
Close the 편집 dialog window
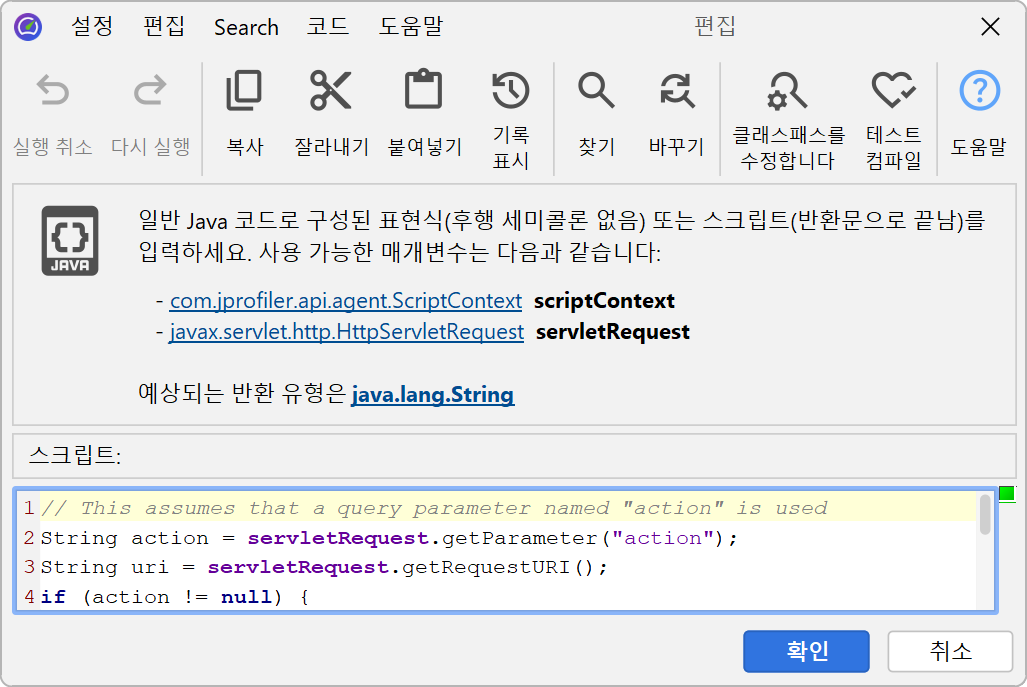point(990,27)
